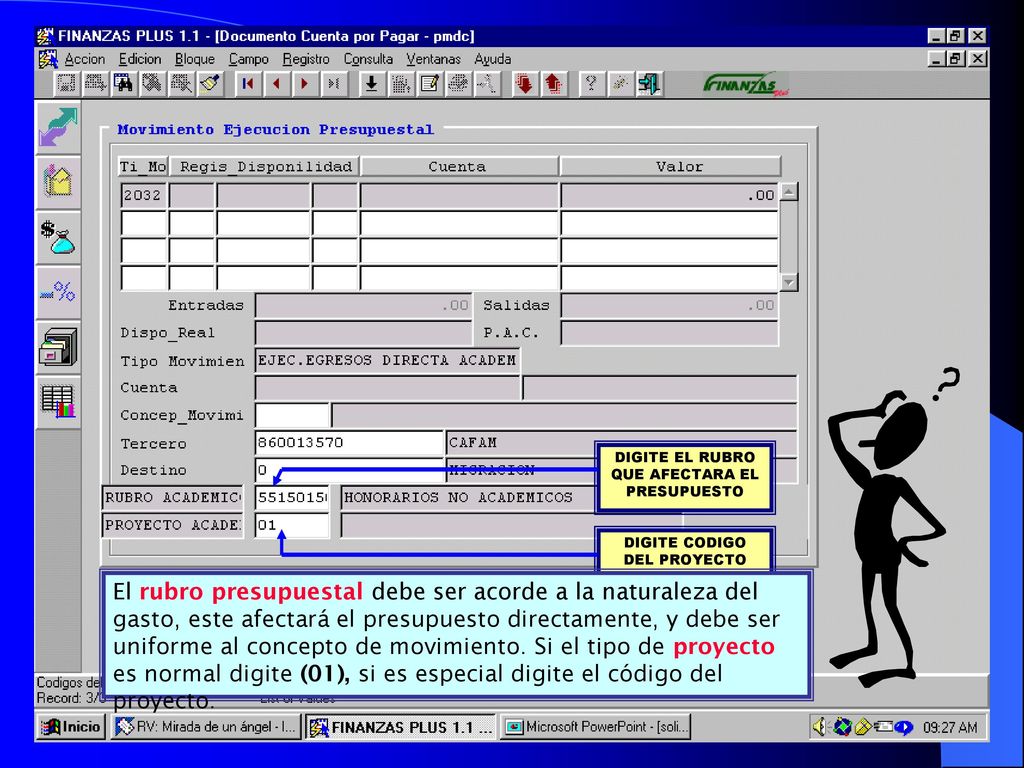1024x768 pixels.
Task: Click the paintbrush clear toolbar icon
Action: click(x=210, y=84)
